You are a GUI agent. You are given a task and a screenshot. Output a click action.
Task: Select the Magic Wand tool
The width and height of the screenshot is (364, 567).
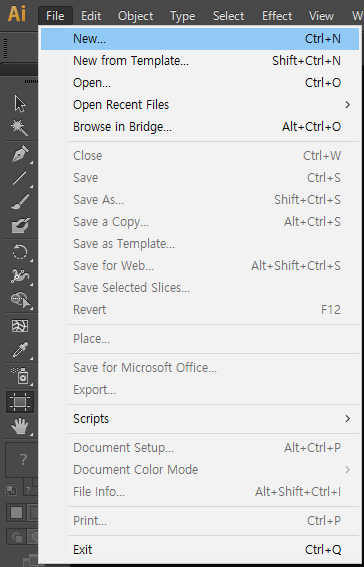20,128
